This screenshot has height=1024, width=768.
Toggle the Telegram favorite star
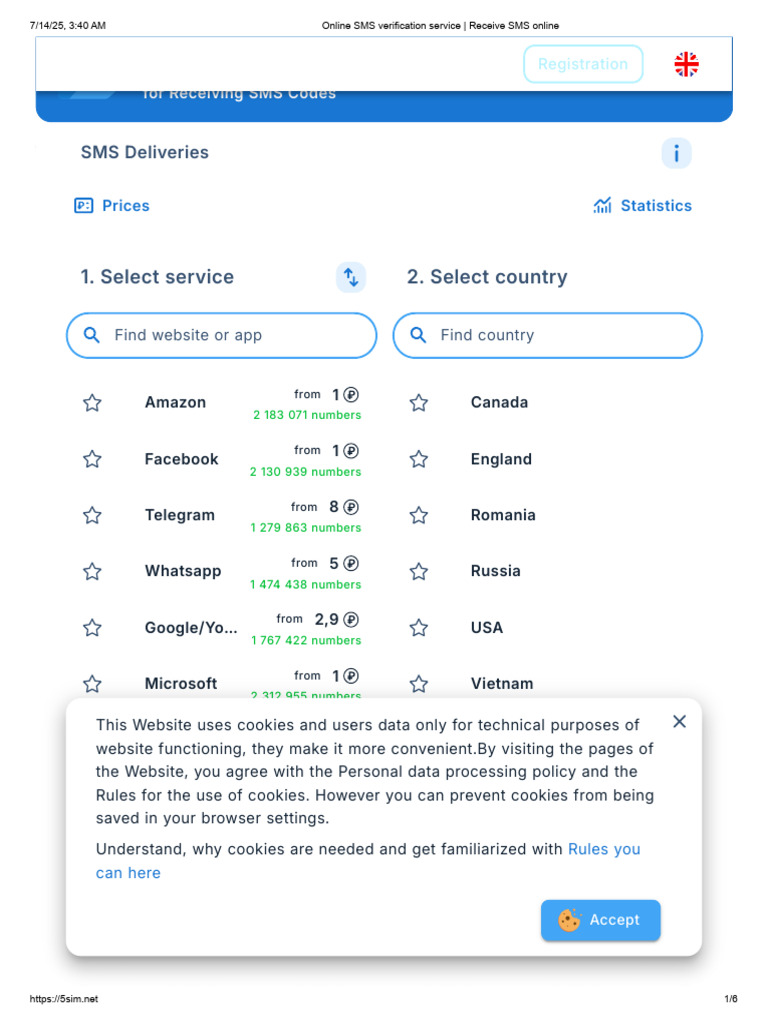tap(92, 516)
